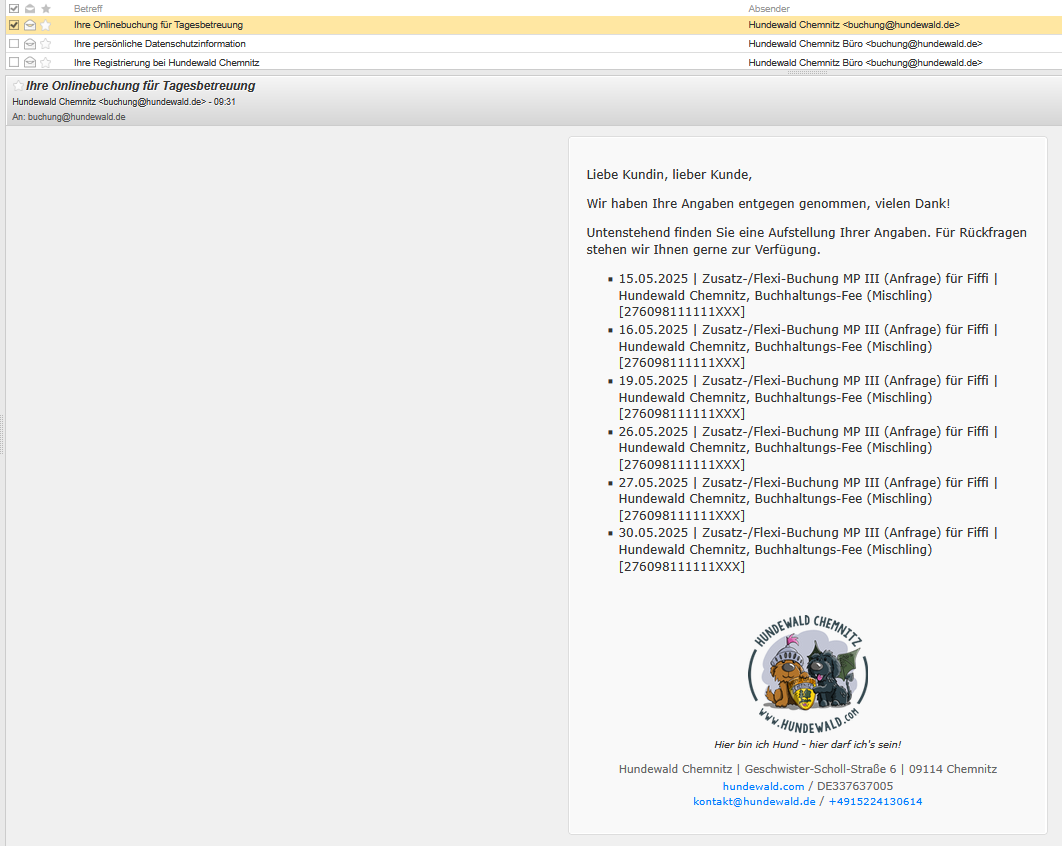Click the slogan 'Hier bin ich Hund - hier darf ich's sein!'
The width and height of the screenshot is (1062, 846).
807,744
